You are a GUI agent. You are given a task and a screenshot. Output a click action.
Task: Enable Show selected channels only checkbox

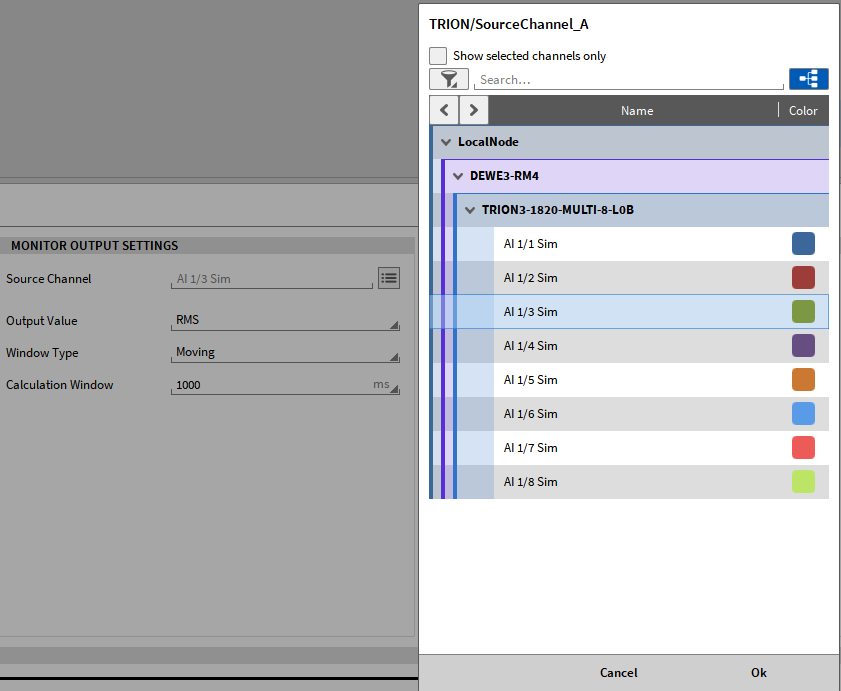tap(438, 56)
